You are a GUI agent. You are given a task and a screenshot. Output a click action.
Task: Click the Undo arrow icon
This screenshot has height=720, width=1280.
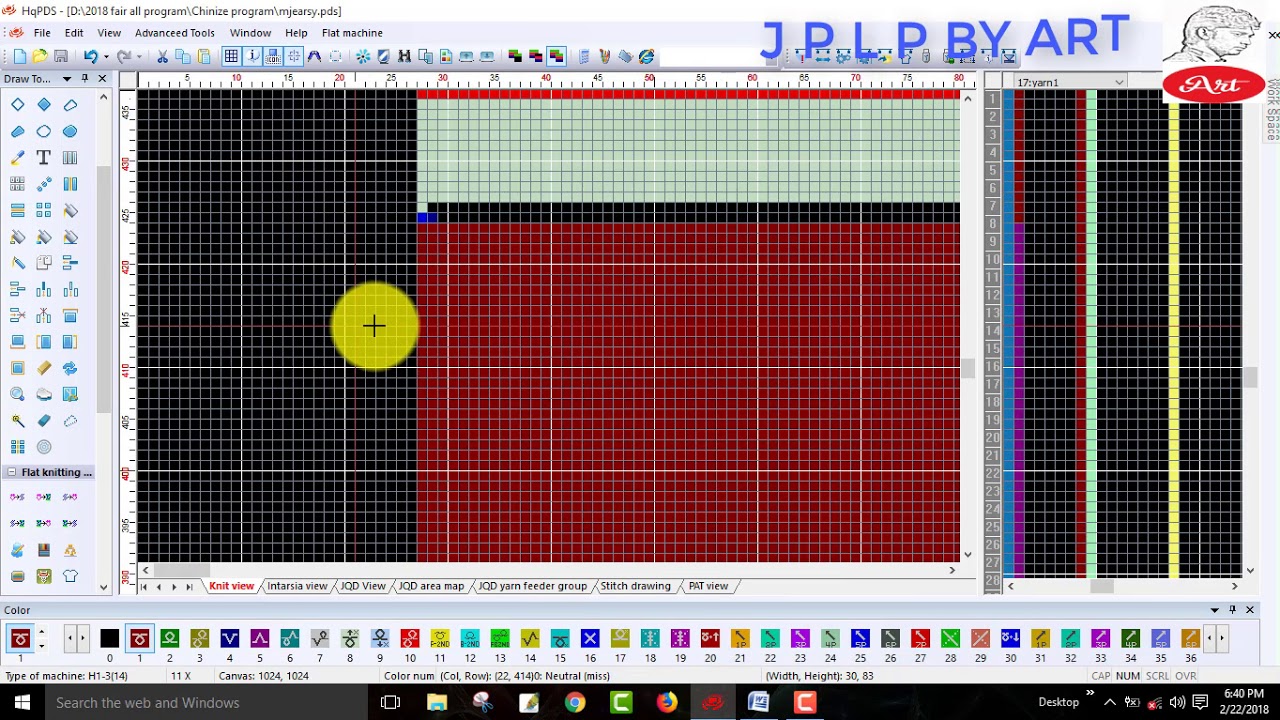pos(90,56)
